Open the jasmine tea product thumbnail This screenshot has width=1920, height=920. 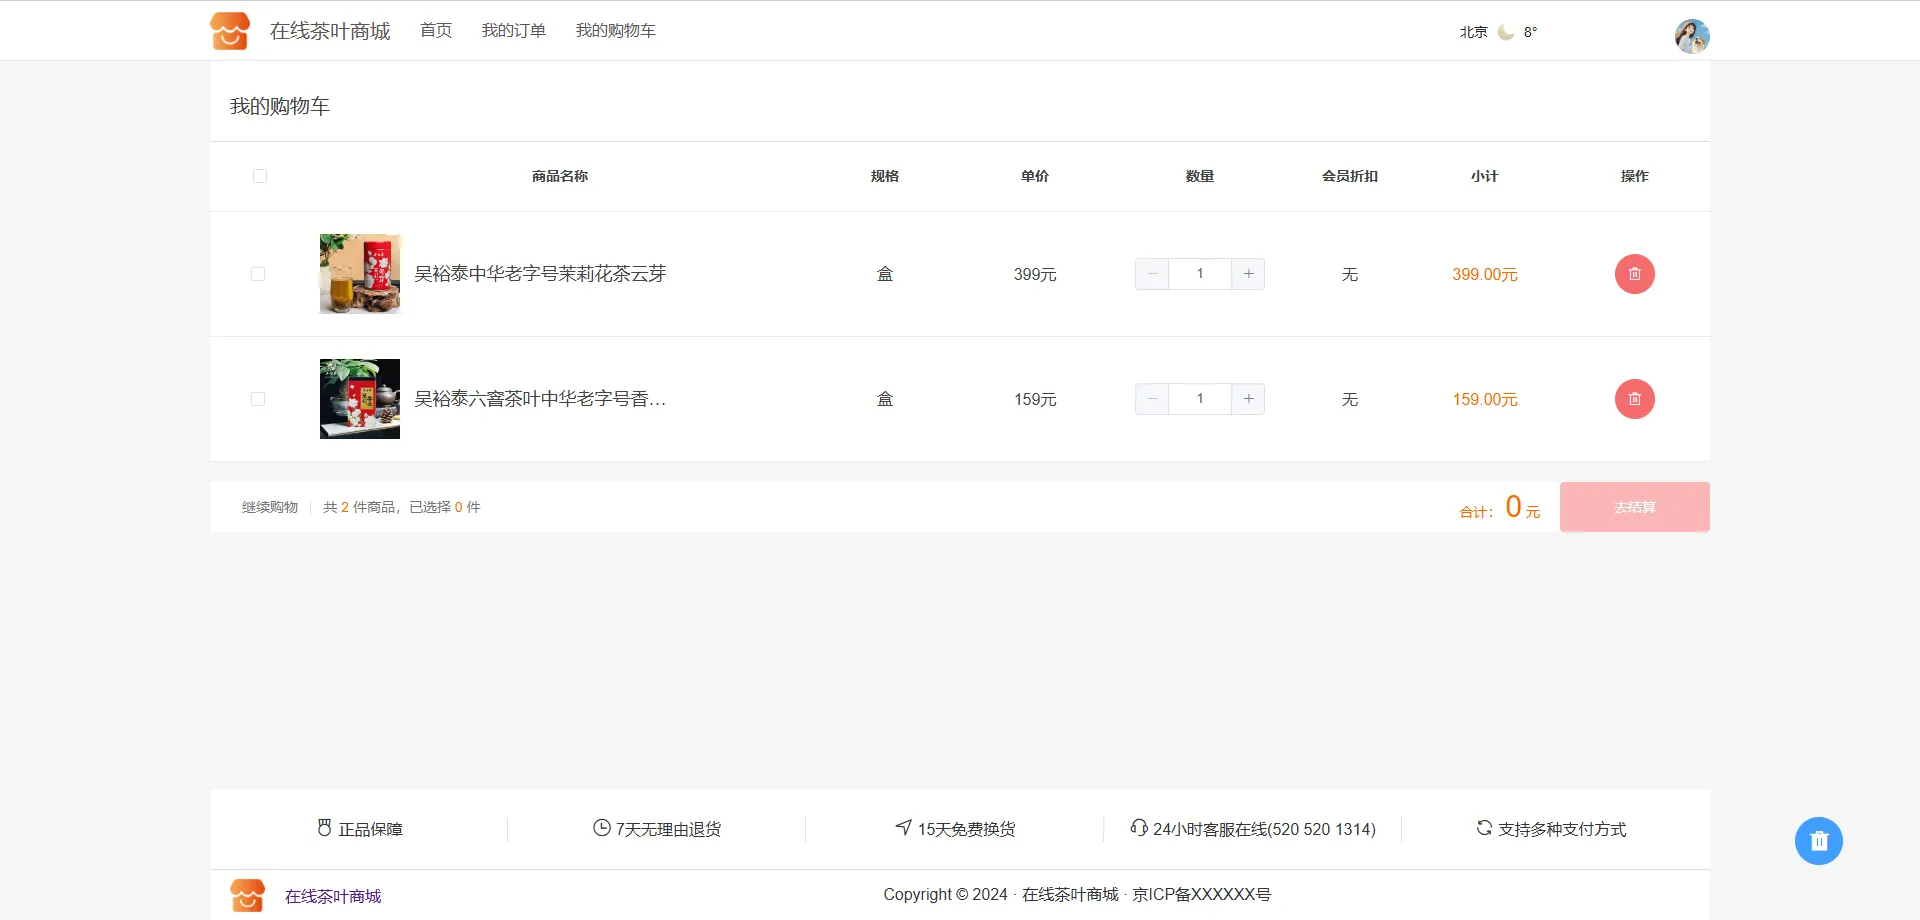360,274
